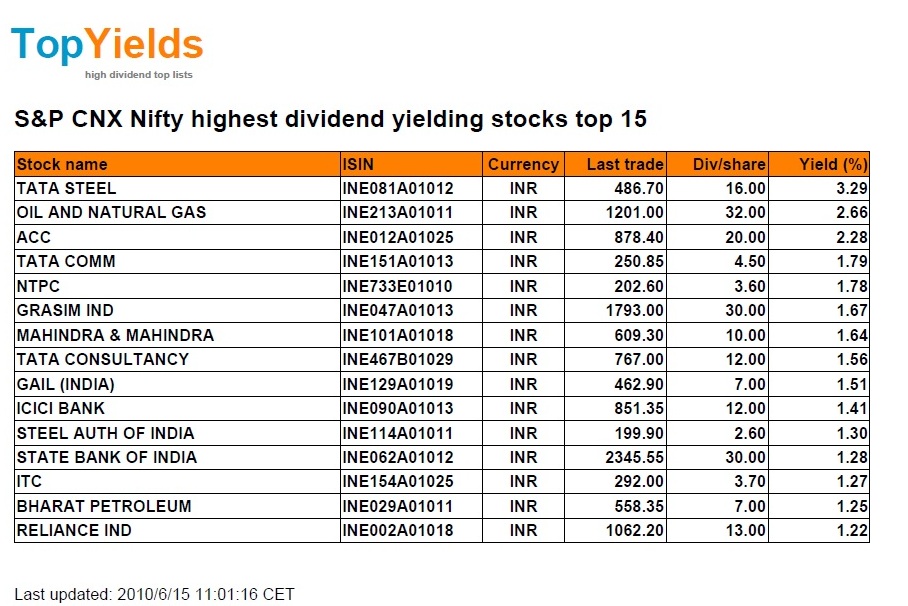Click the Last trade column header

coord(625,164)
